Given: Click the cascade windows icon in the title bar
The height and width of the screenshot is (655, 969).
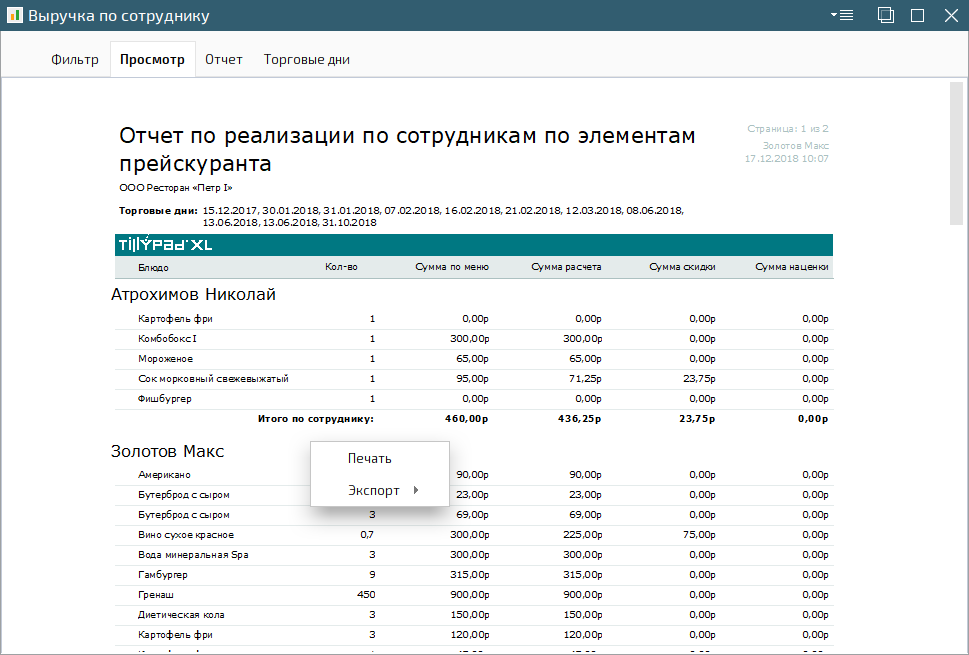Looking at the screenshot, I should [x=885, y=15].
